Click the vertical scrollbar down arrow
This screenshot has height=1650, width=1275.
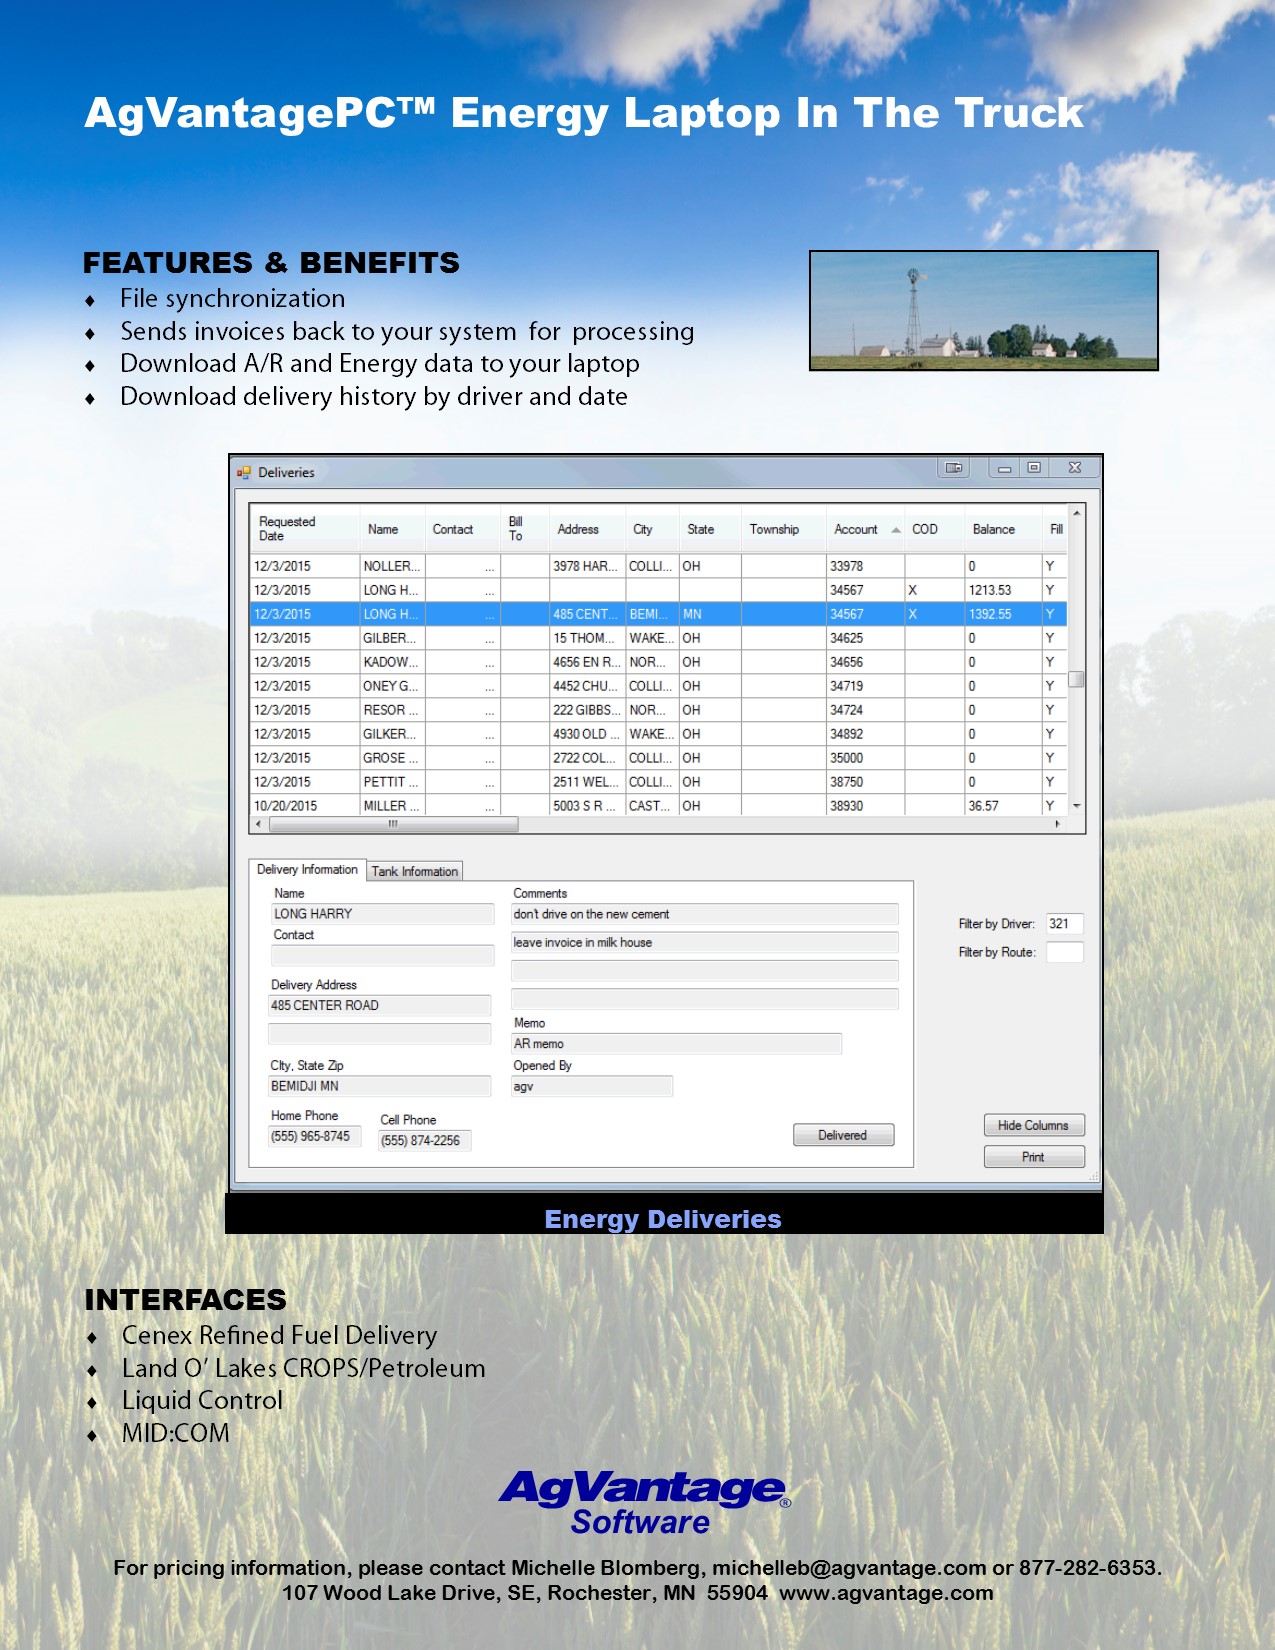coord(1077,806)
